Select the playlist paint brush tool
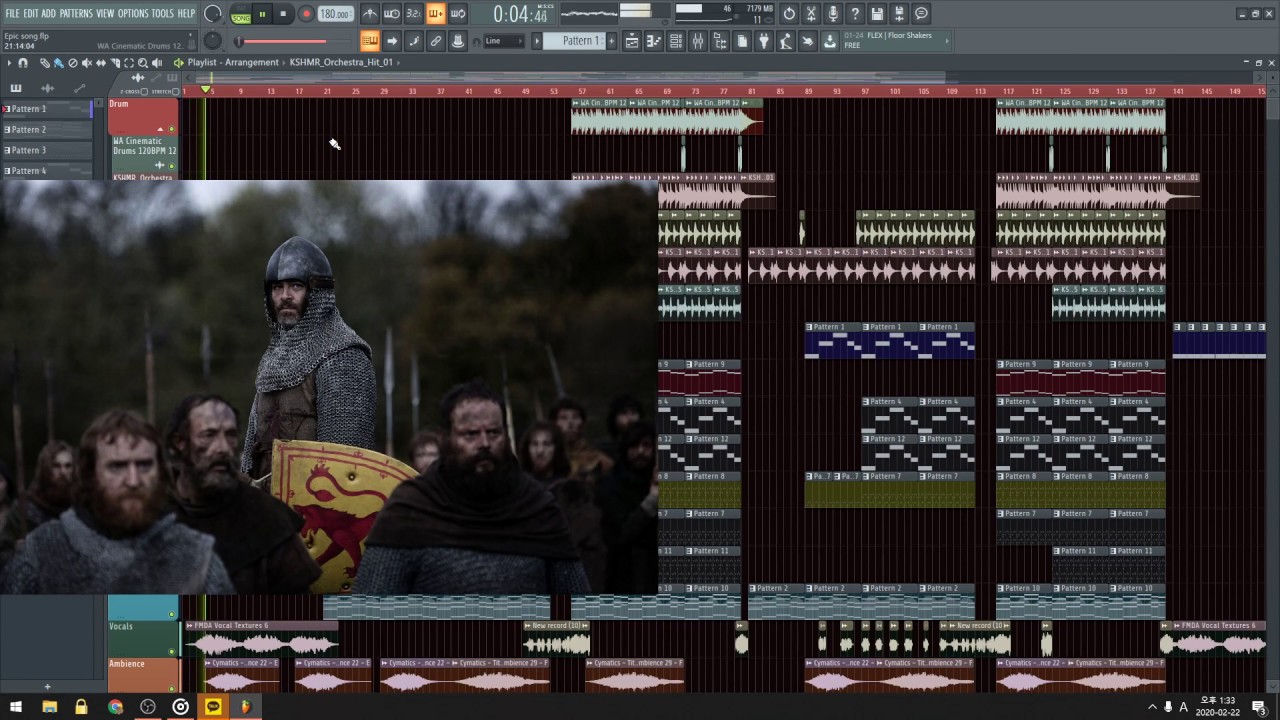Image resolution: width=1280 pixels, height=720 pixels. [59, 63]
